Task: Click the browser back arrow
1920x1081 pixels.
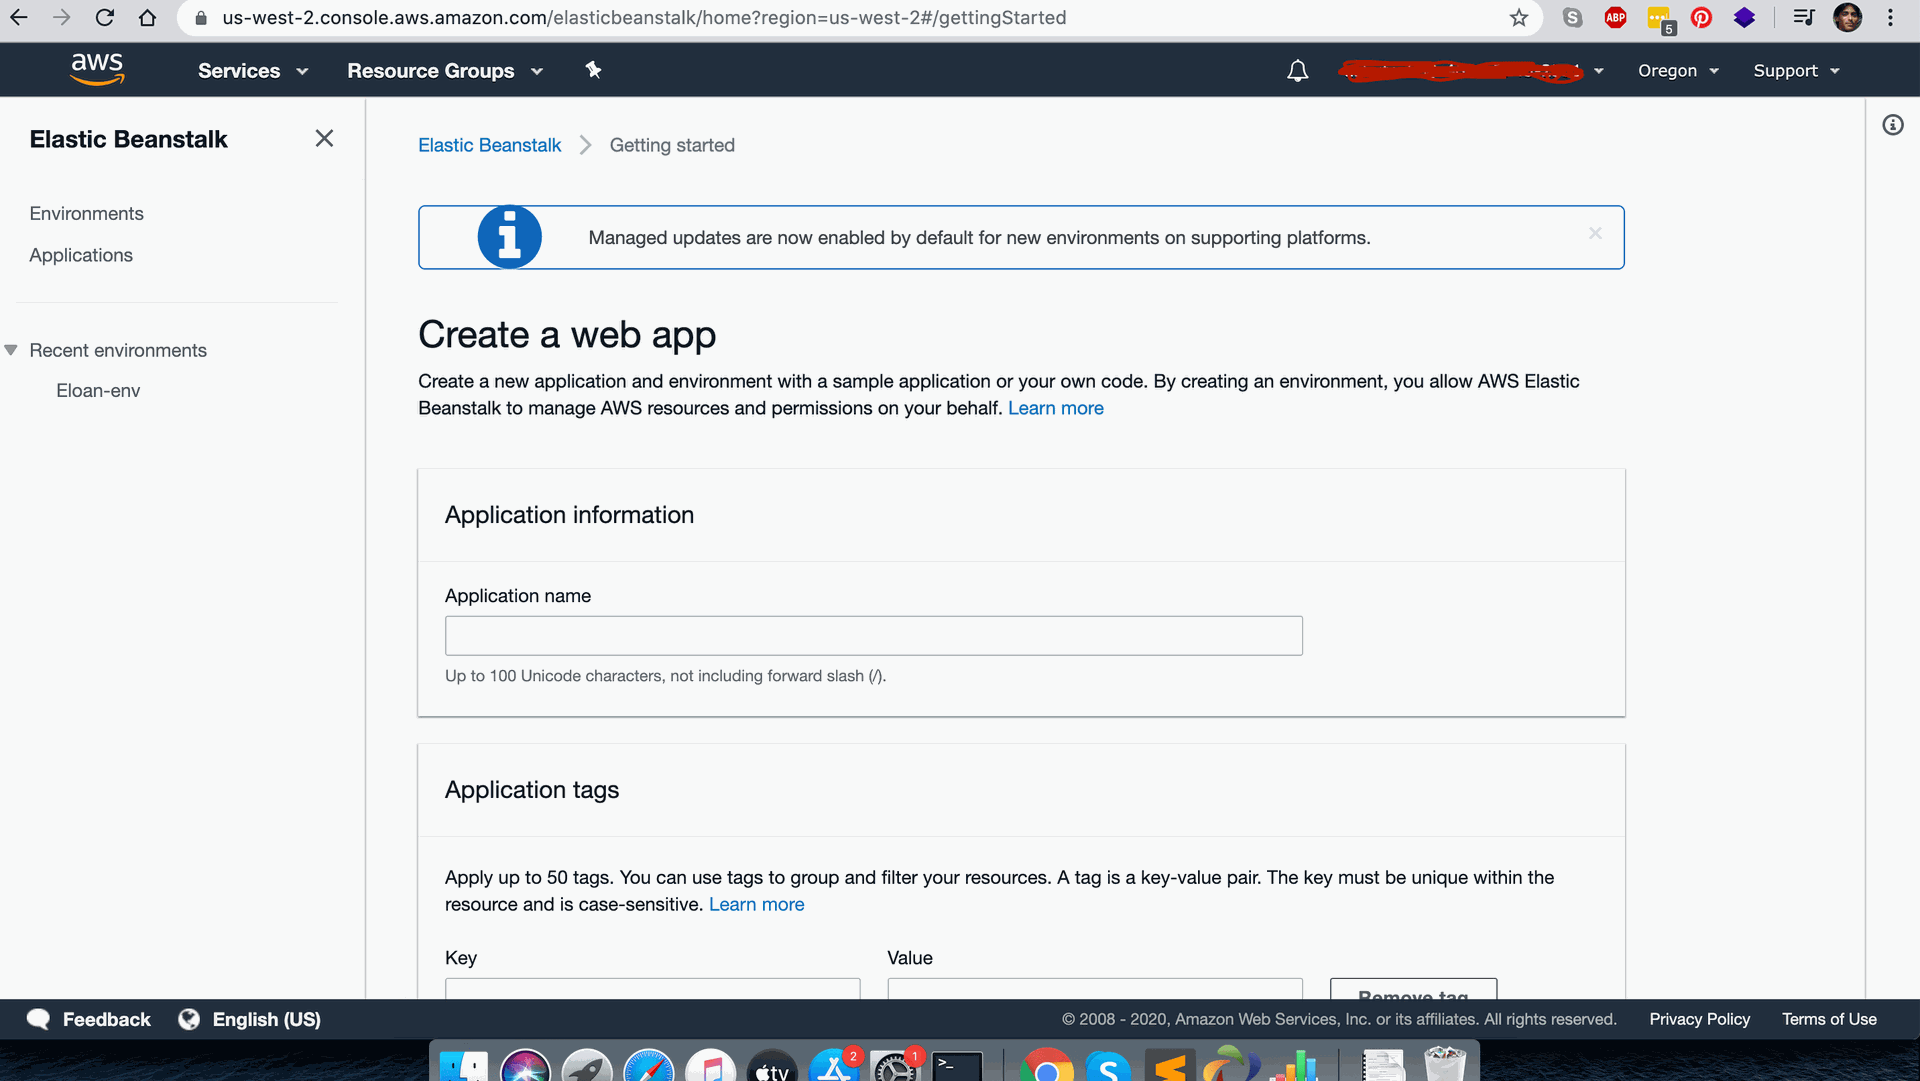Action: 19,17
